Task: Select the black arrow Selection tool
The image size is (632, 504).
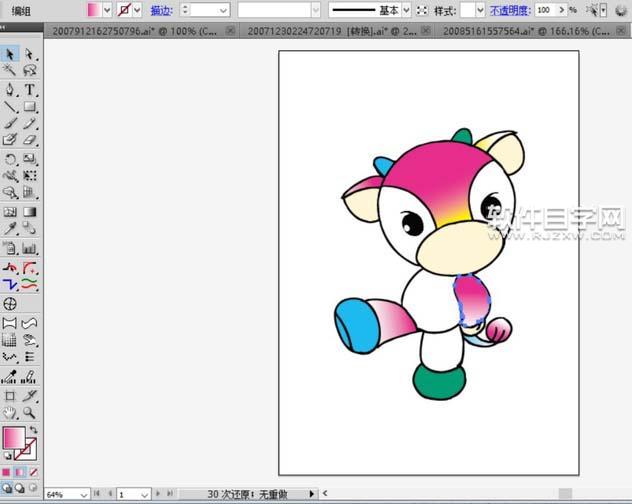Action: (x=10, y=54)
